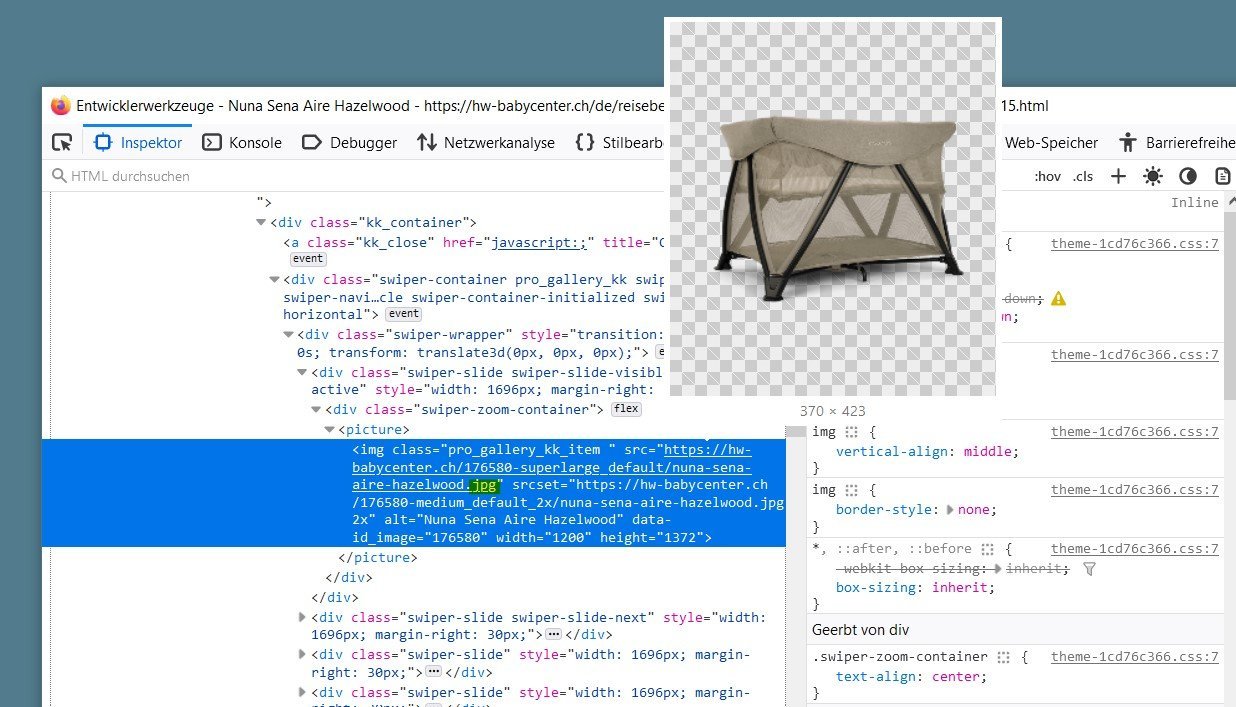Click the filter funnel beside webkit-box-sizing

(x=1090, y=568)
